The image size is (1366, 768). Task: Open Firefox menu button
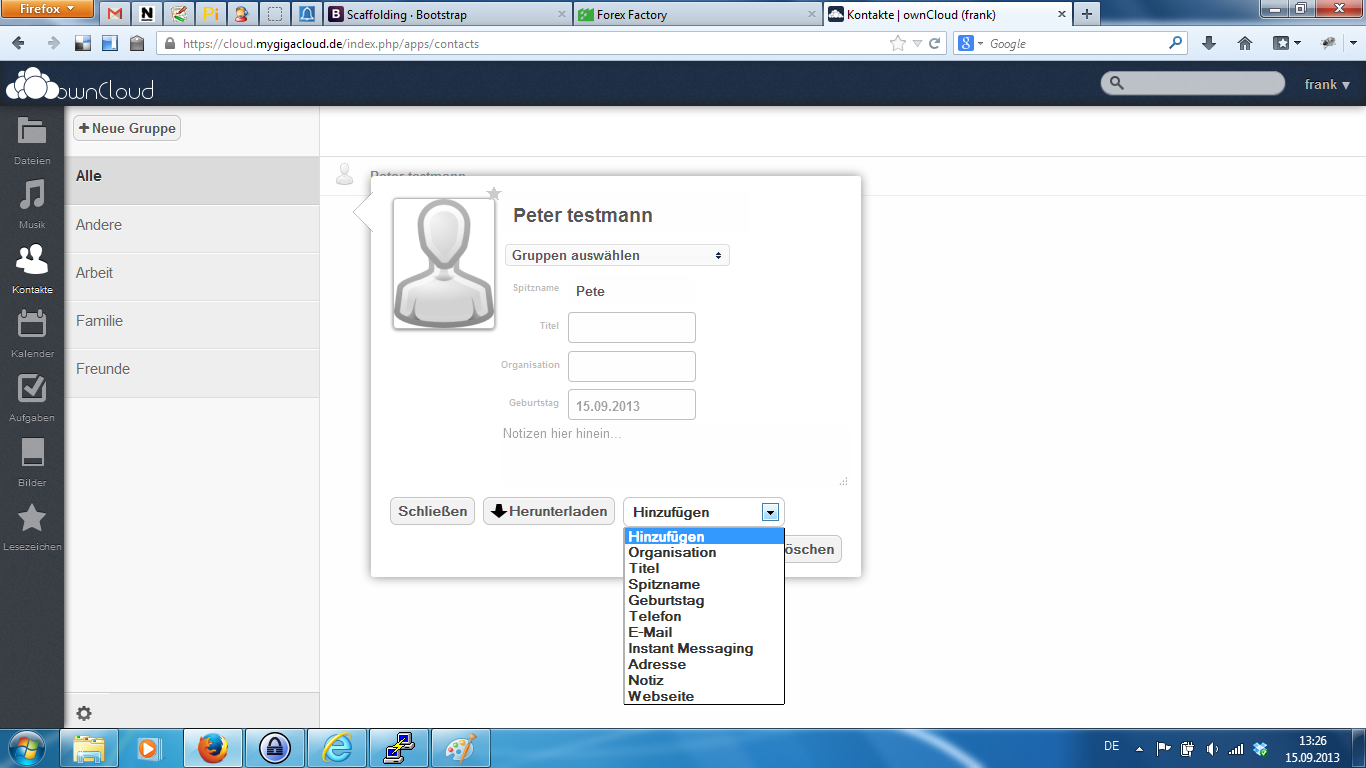48,9
